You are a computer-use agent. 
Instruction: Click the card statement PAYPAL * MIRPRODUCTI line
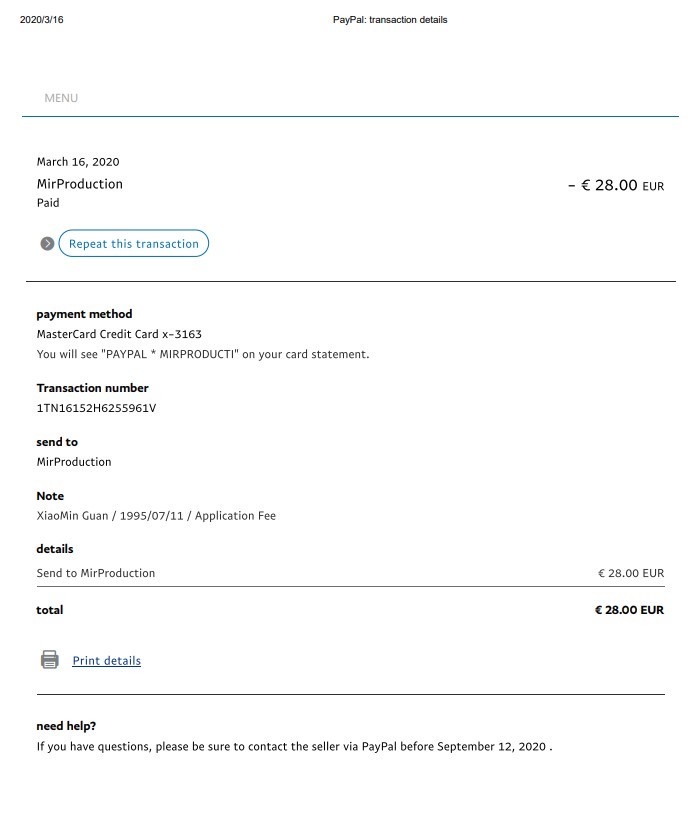203,354
